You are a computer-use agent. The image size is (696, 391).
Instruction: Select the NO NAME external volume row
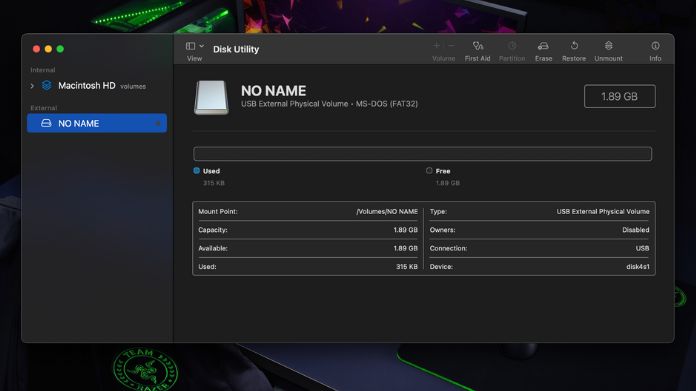[97, 123]
